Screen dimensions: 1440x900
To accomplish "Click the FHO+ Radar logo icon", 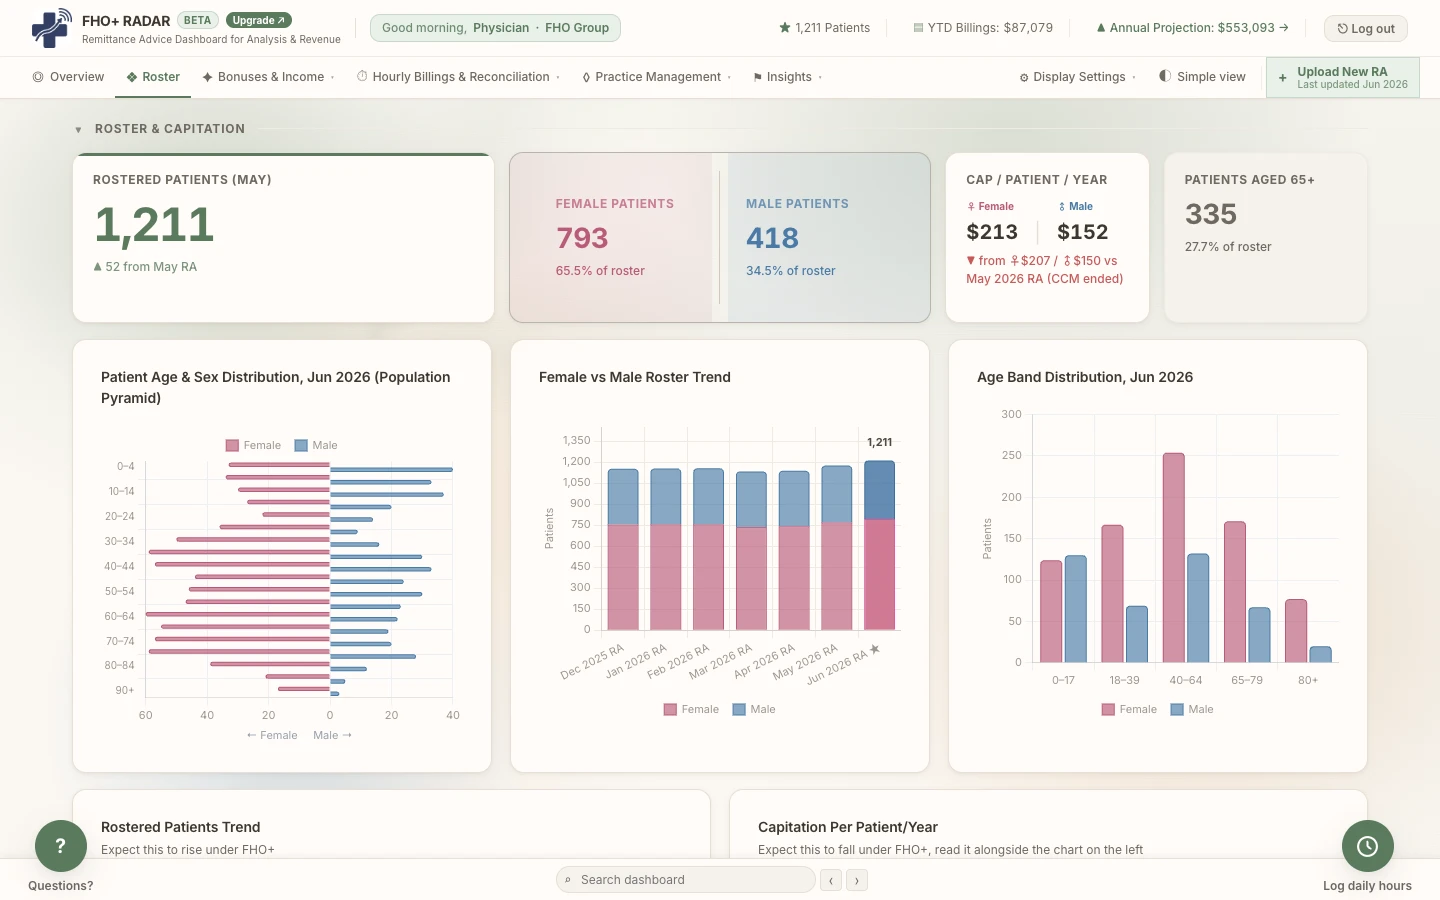I will [x=51, y=28].
